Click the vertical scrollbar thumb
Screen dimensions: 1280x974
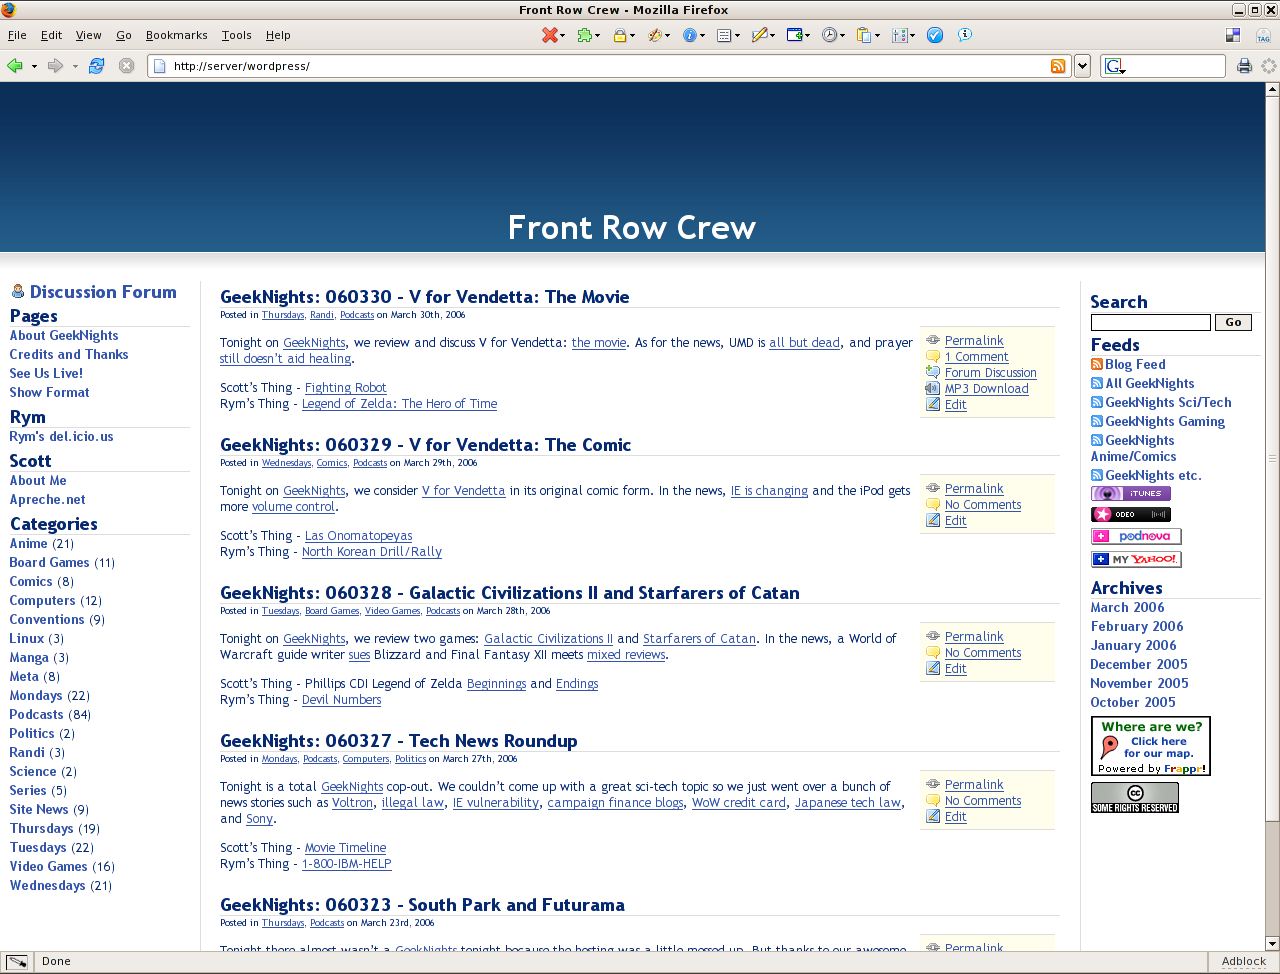click(x=1272, y=460)
